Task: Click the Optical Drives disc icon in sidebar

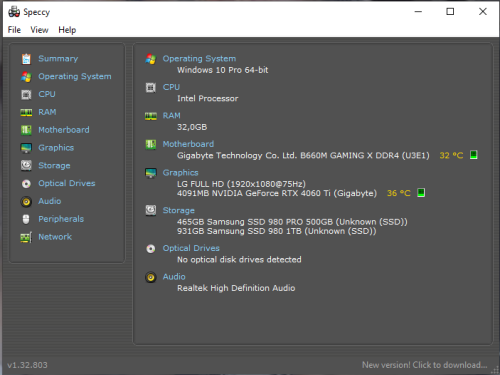Action: click(26, 184)
